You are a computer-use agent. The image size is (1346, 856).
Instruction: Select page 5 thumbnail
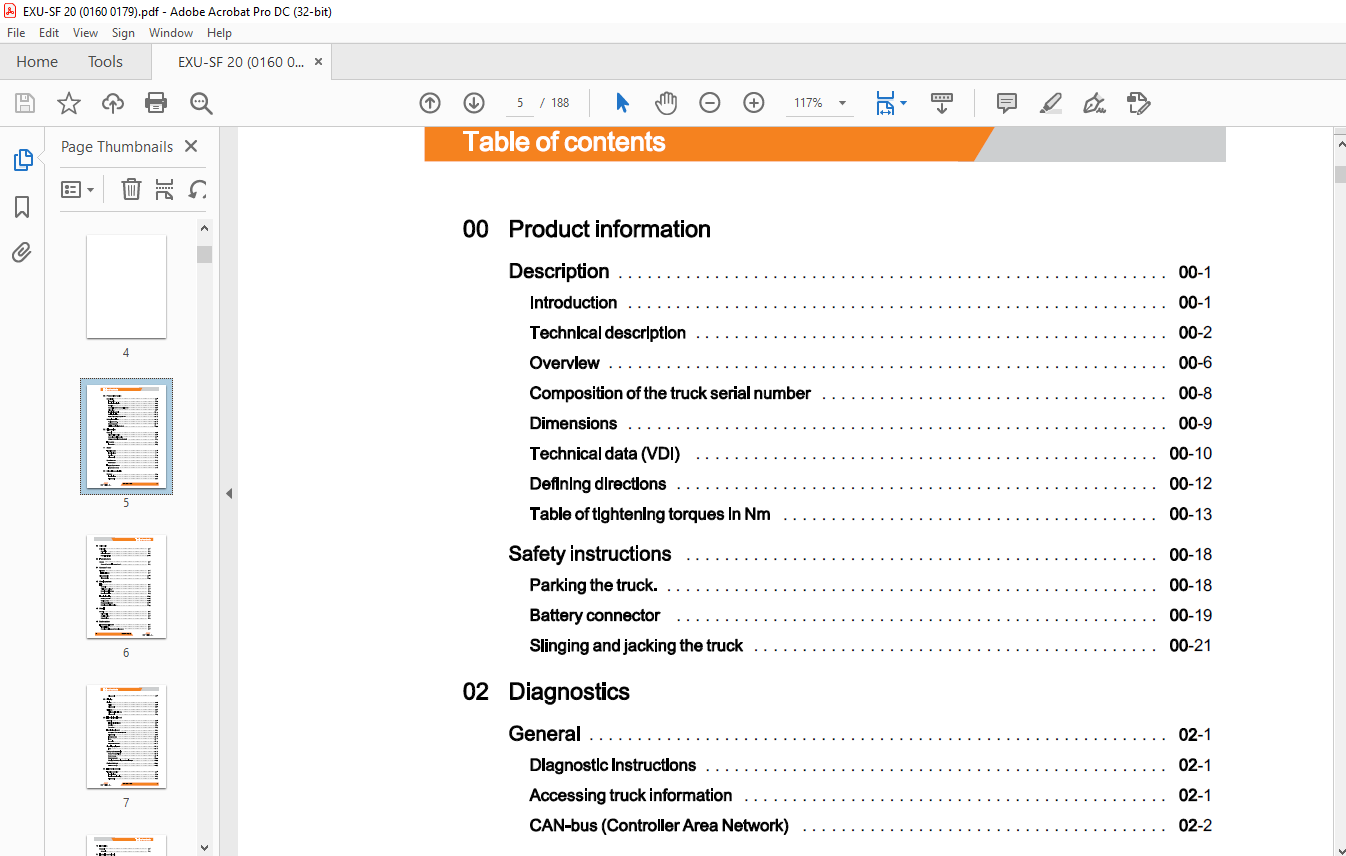pos(126,436)
